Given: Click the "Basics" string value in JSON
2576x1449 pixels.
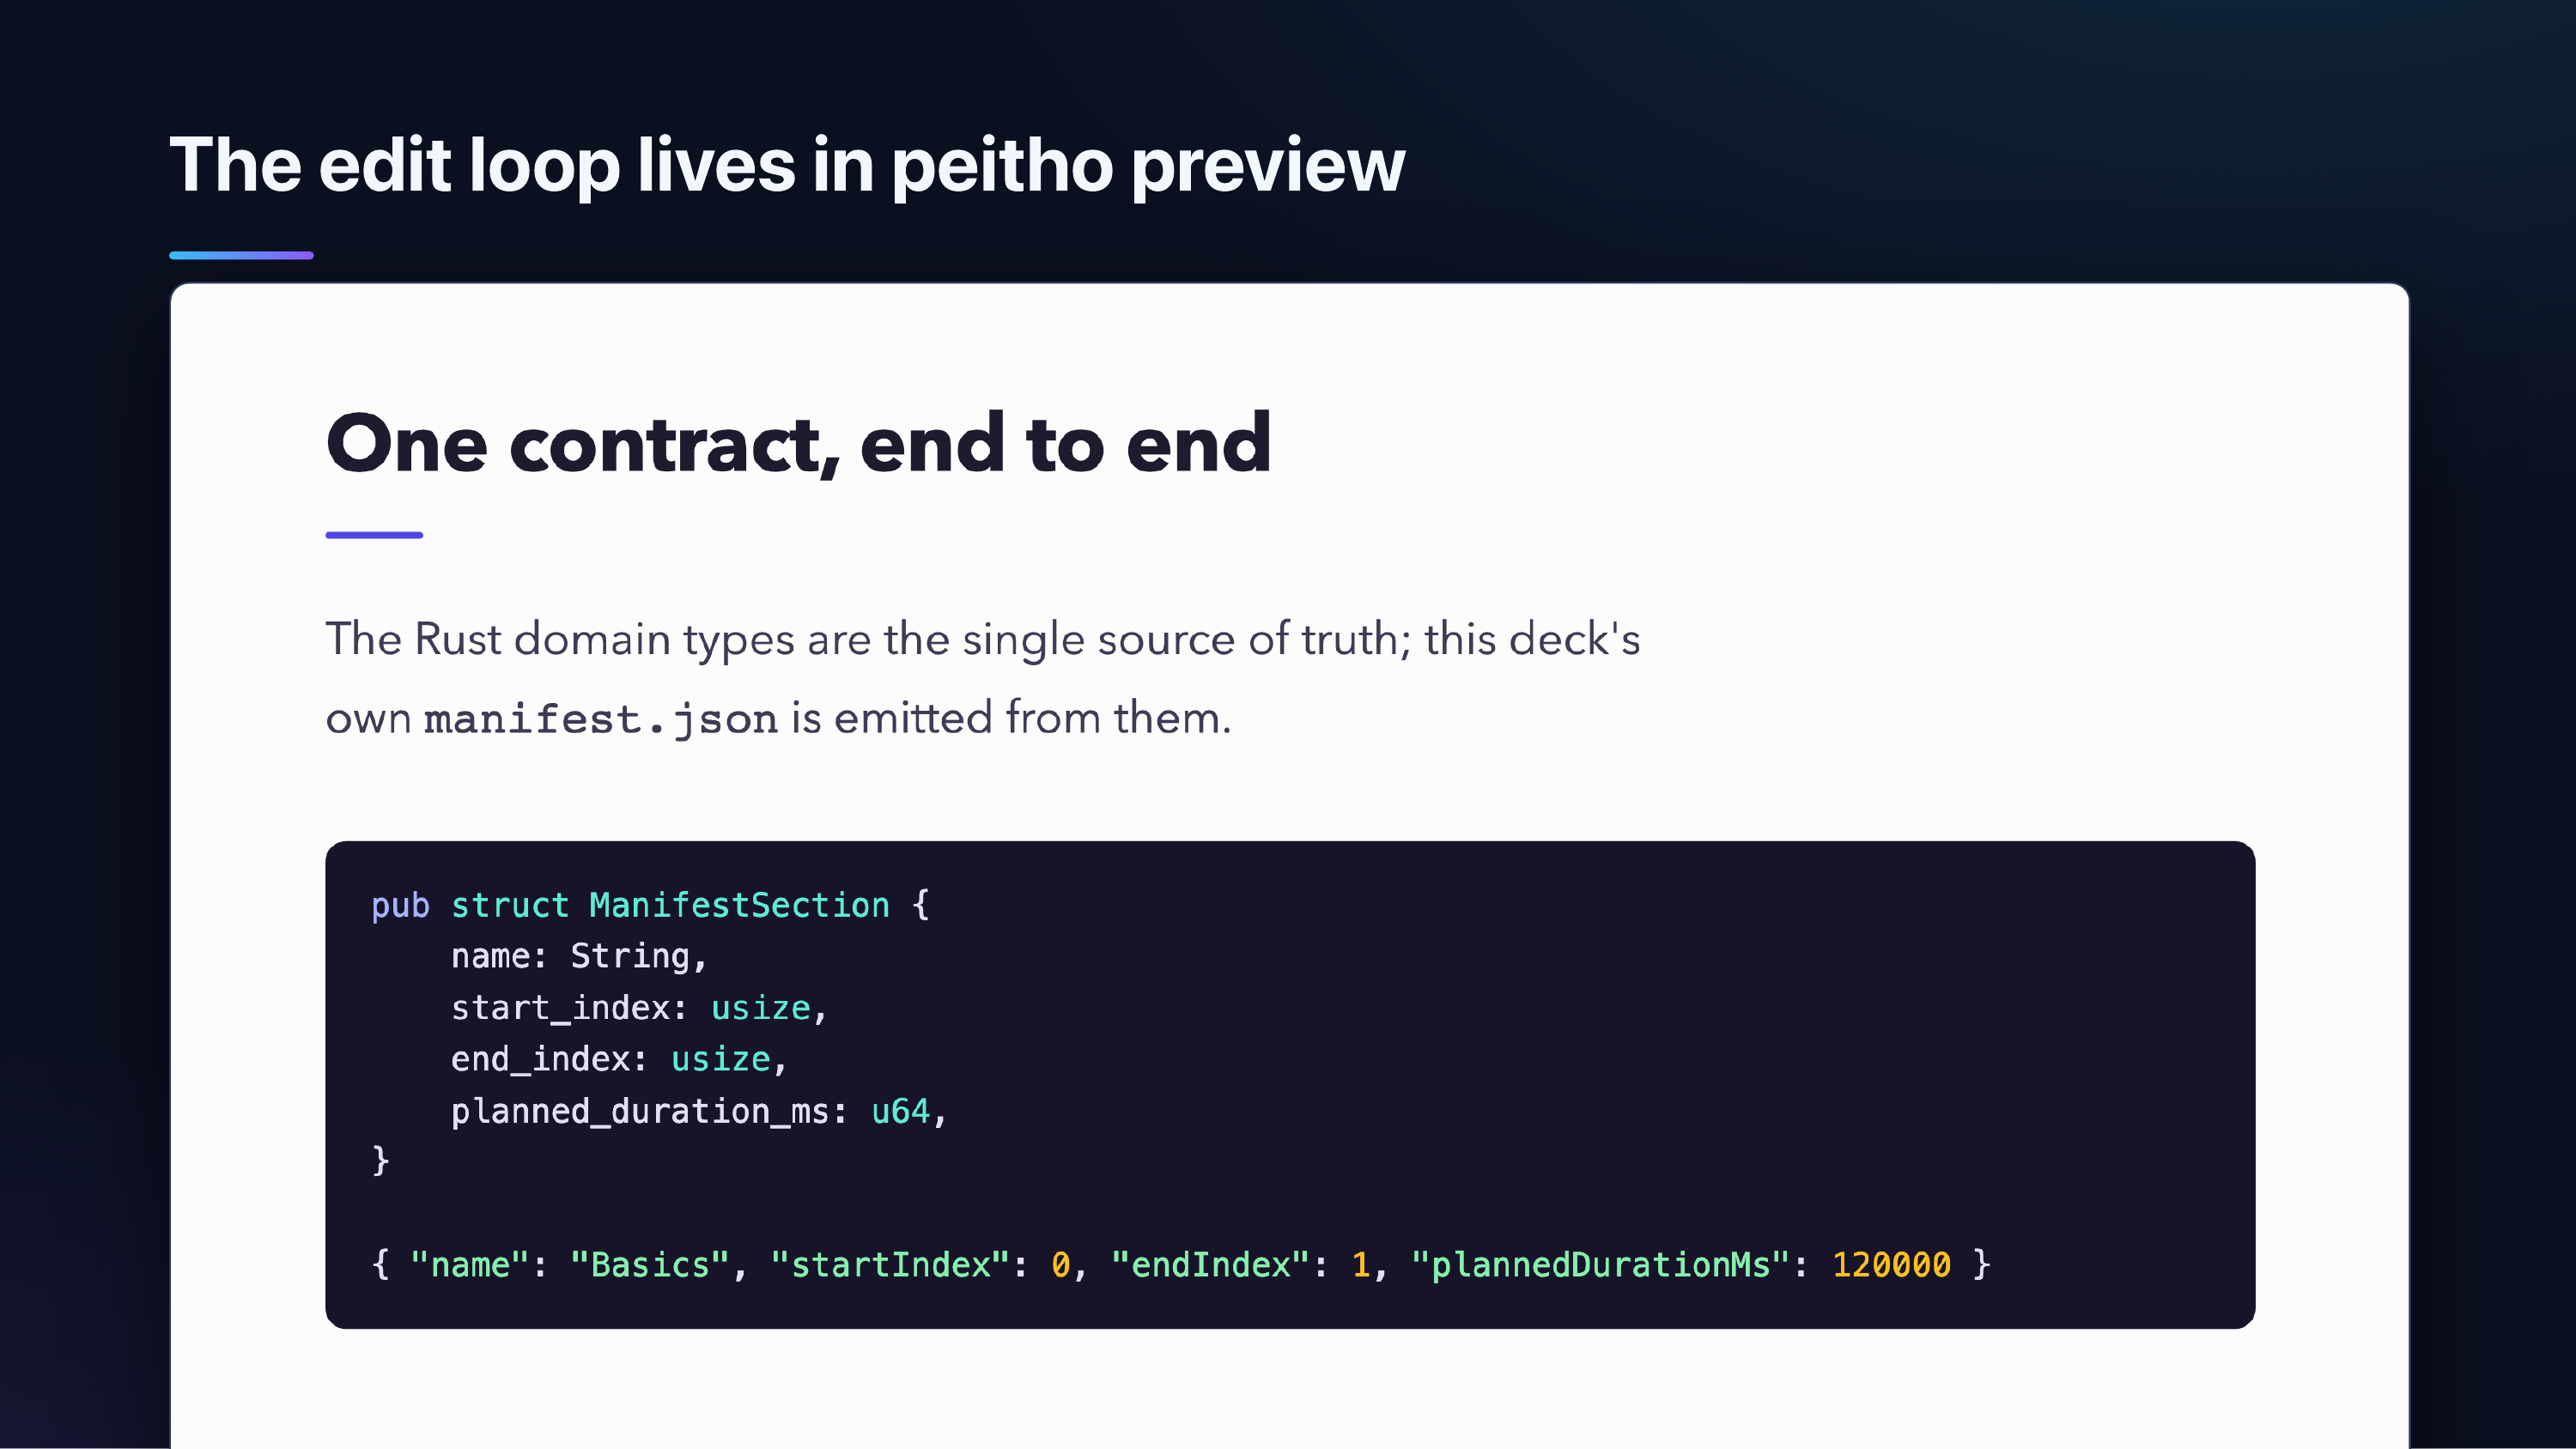Looking at the screenshot, I should click(650, 1266).
